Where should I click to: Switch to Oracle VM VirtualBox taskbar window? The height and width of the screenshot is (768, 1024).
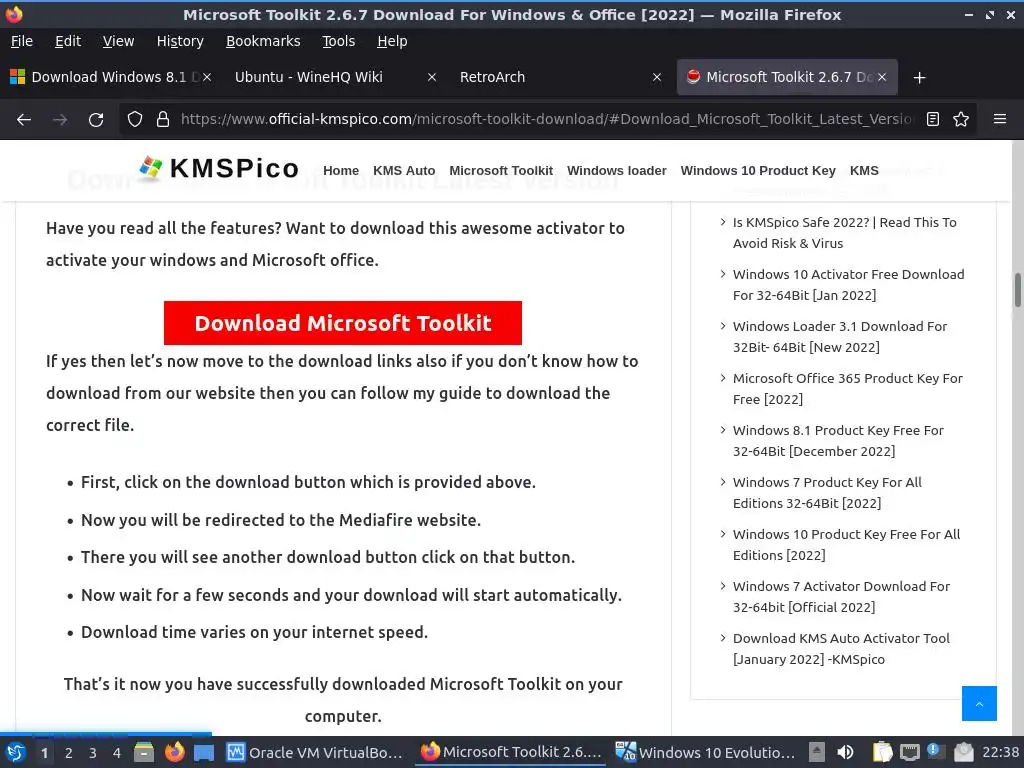(316, 752)
